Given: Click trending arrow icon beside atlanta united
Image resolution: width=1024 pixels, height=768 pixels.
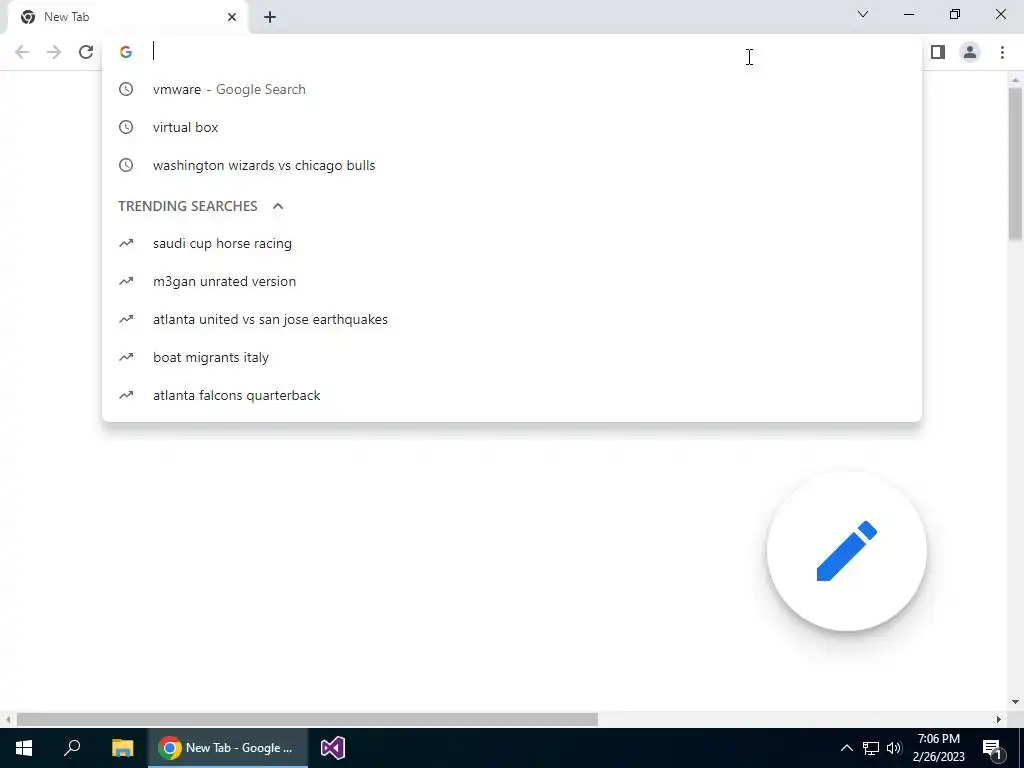Looking at the screenshot, I should 126,319.
